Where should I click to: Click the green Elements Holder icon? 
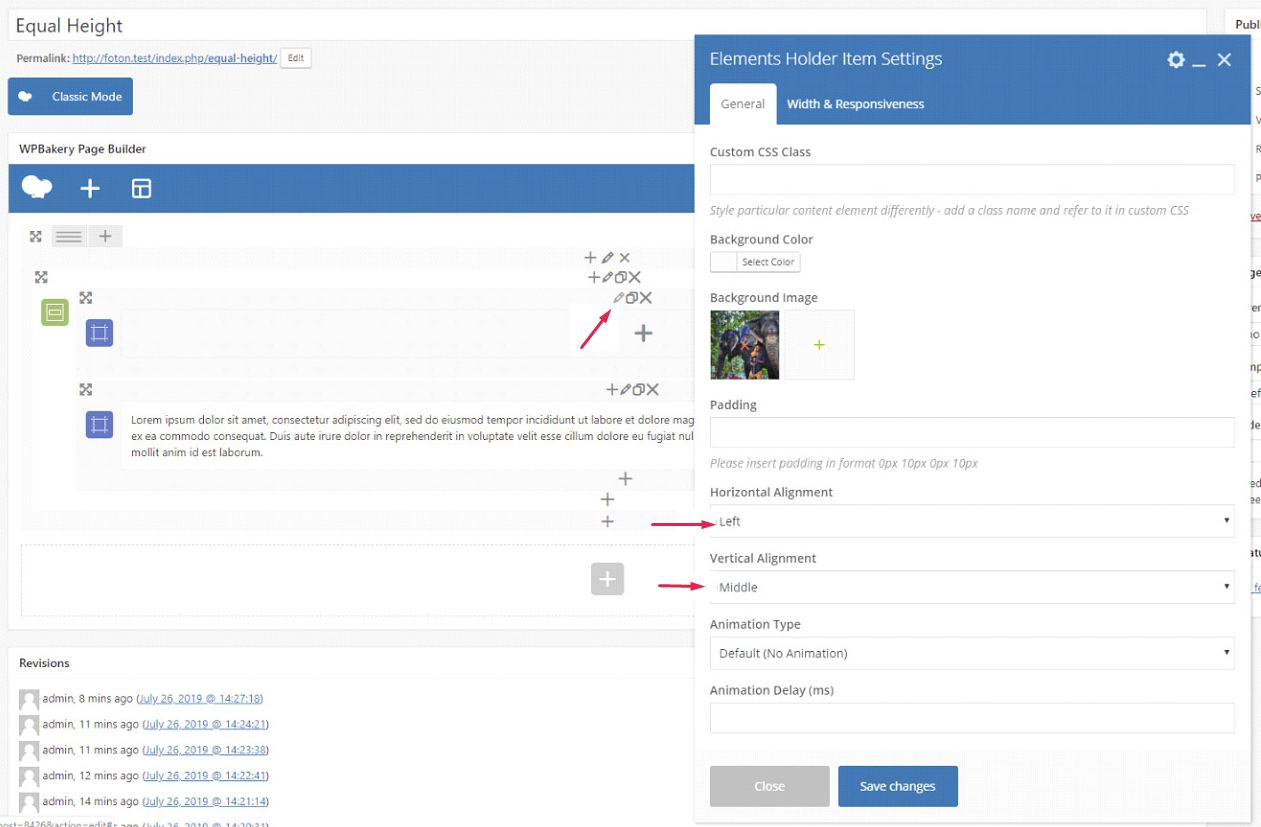pyautogui.click(x=55, y=313)
